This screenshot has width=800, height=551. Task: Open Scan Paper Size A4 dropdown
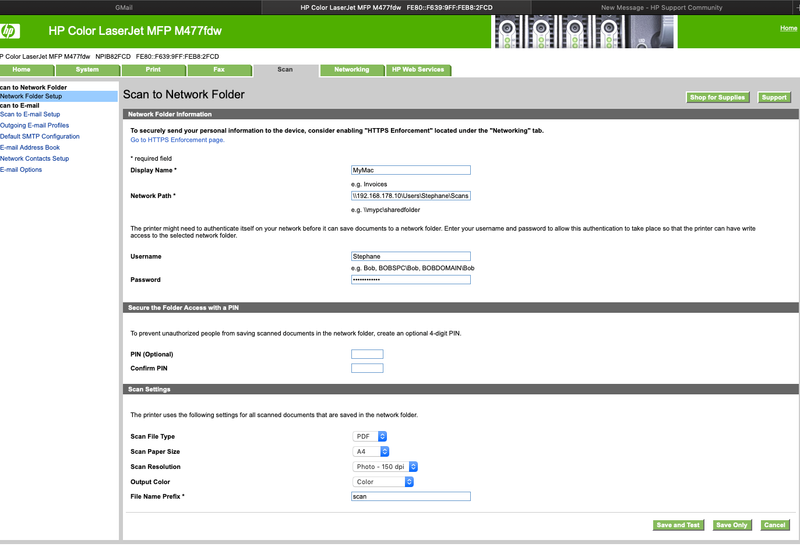pos(371,452)
